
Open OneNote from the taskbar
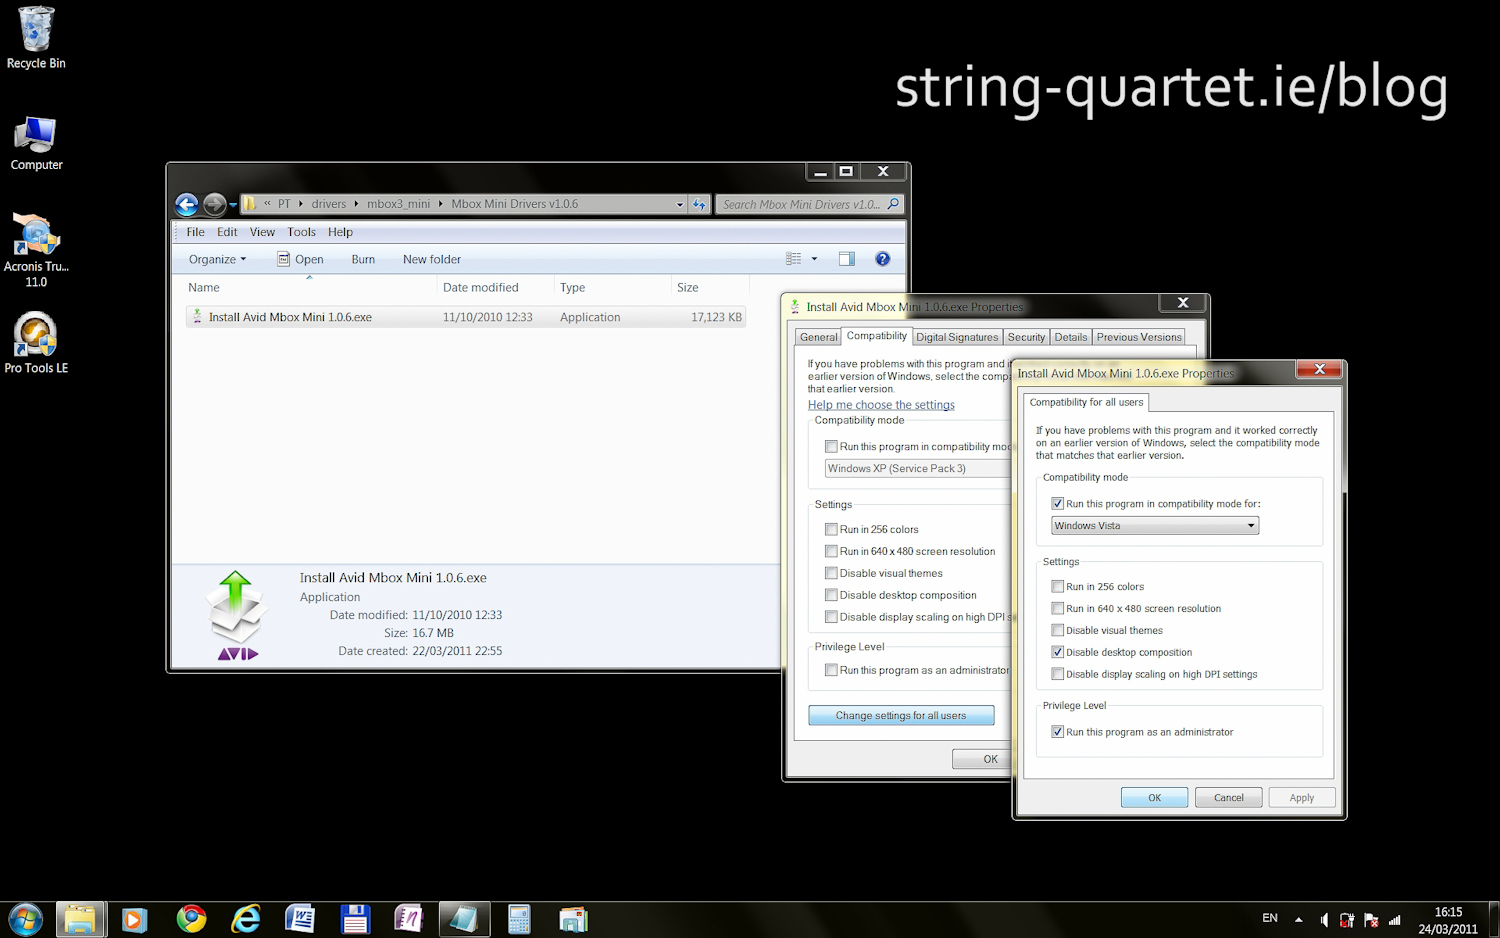click(x=409, y=919)
